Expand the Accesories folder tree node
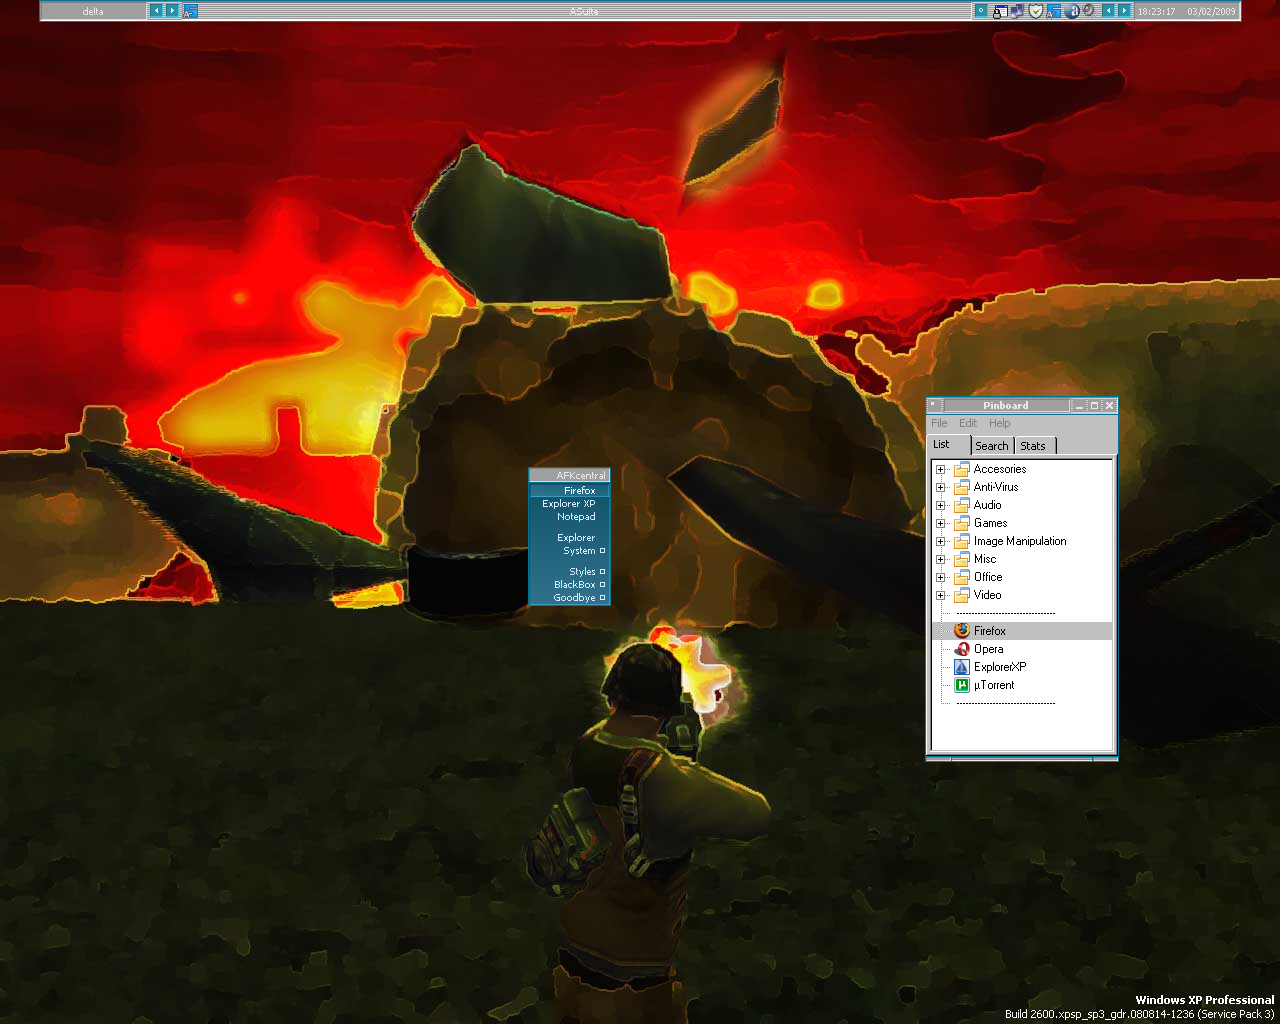The width and height of the screenshot is (1280, 1024). (x=940, y=469)
